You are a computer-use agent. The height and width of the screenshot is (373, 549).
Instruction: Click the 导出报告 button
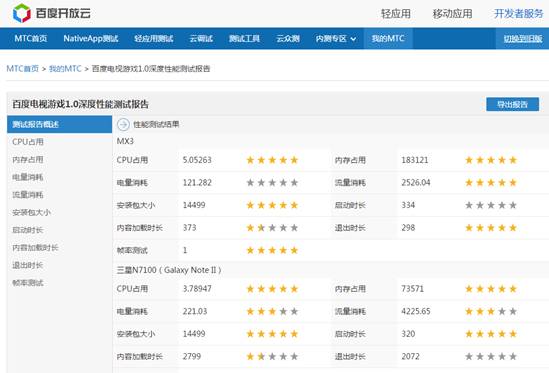coord(512,104)
